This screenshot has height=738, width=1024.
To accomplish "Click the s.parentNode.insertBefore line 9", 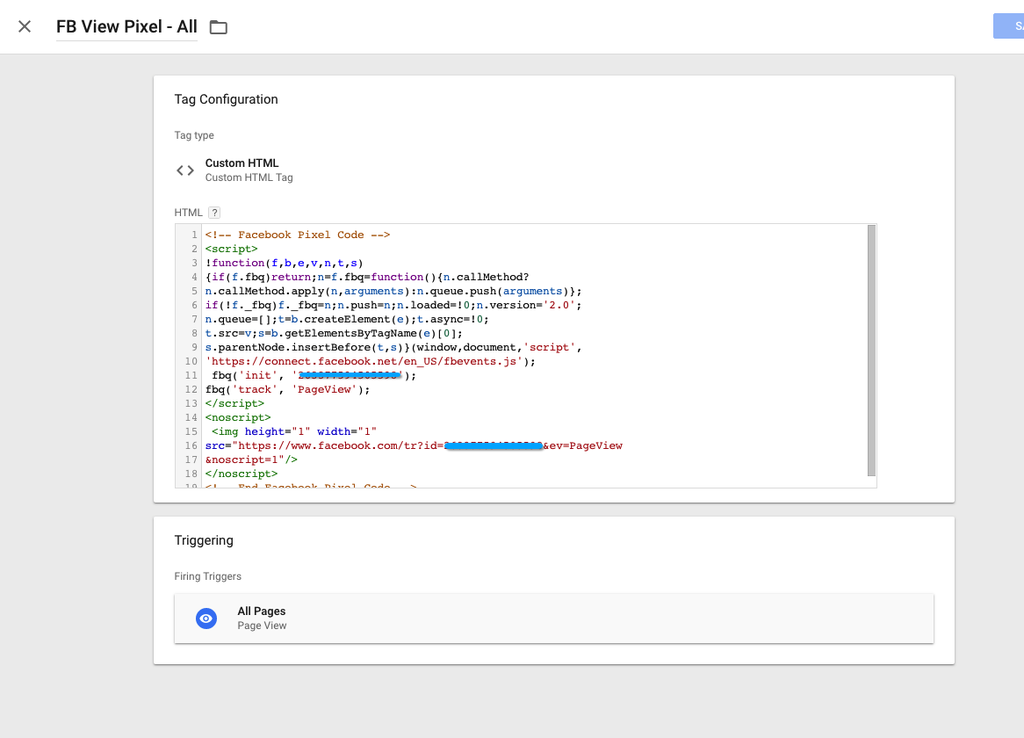I will pos(393,347).
